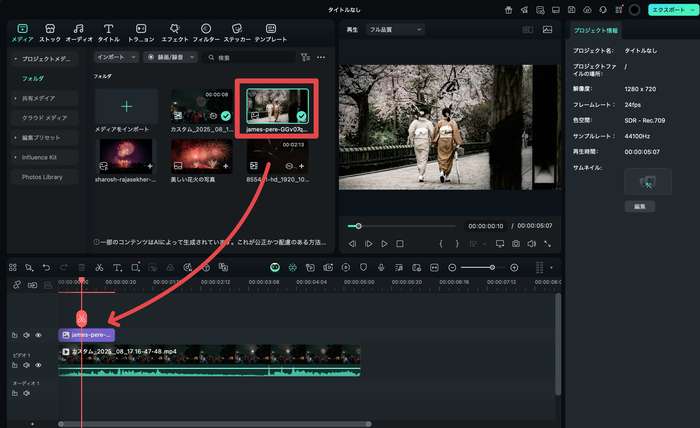Open the Export button dropdown arrow
Screen dimensions: 700x428
[693, 10]
